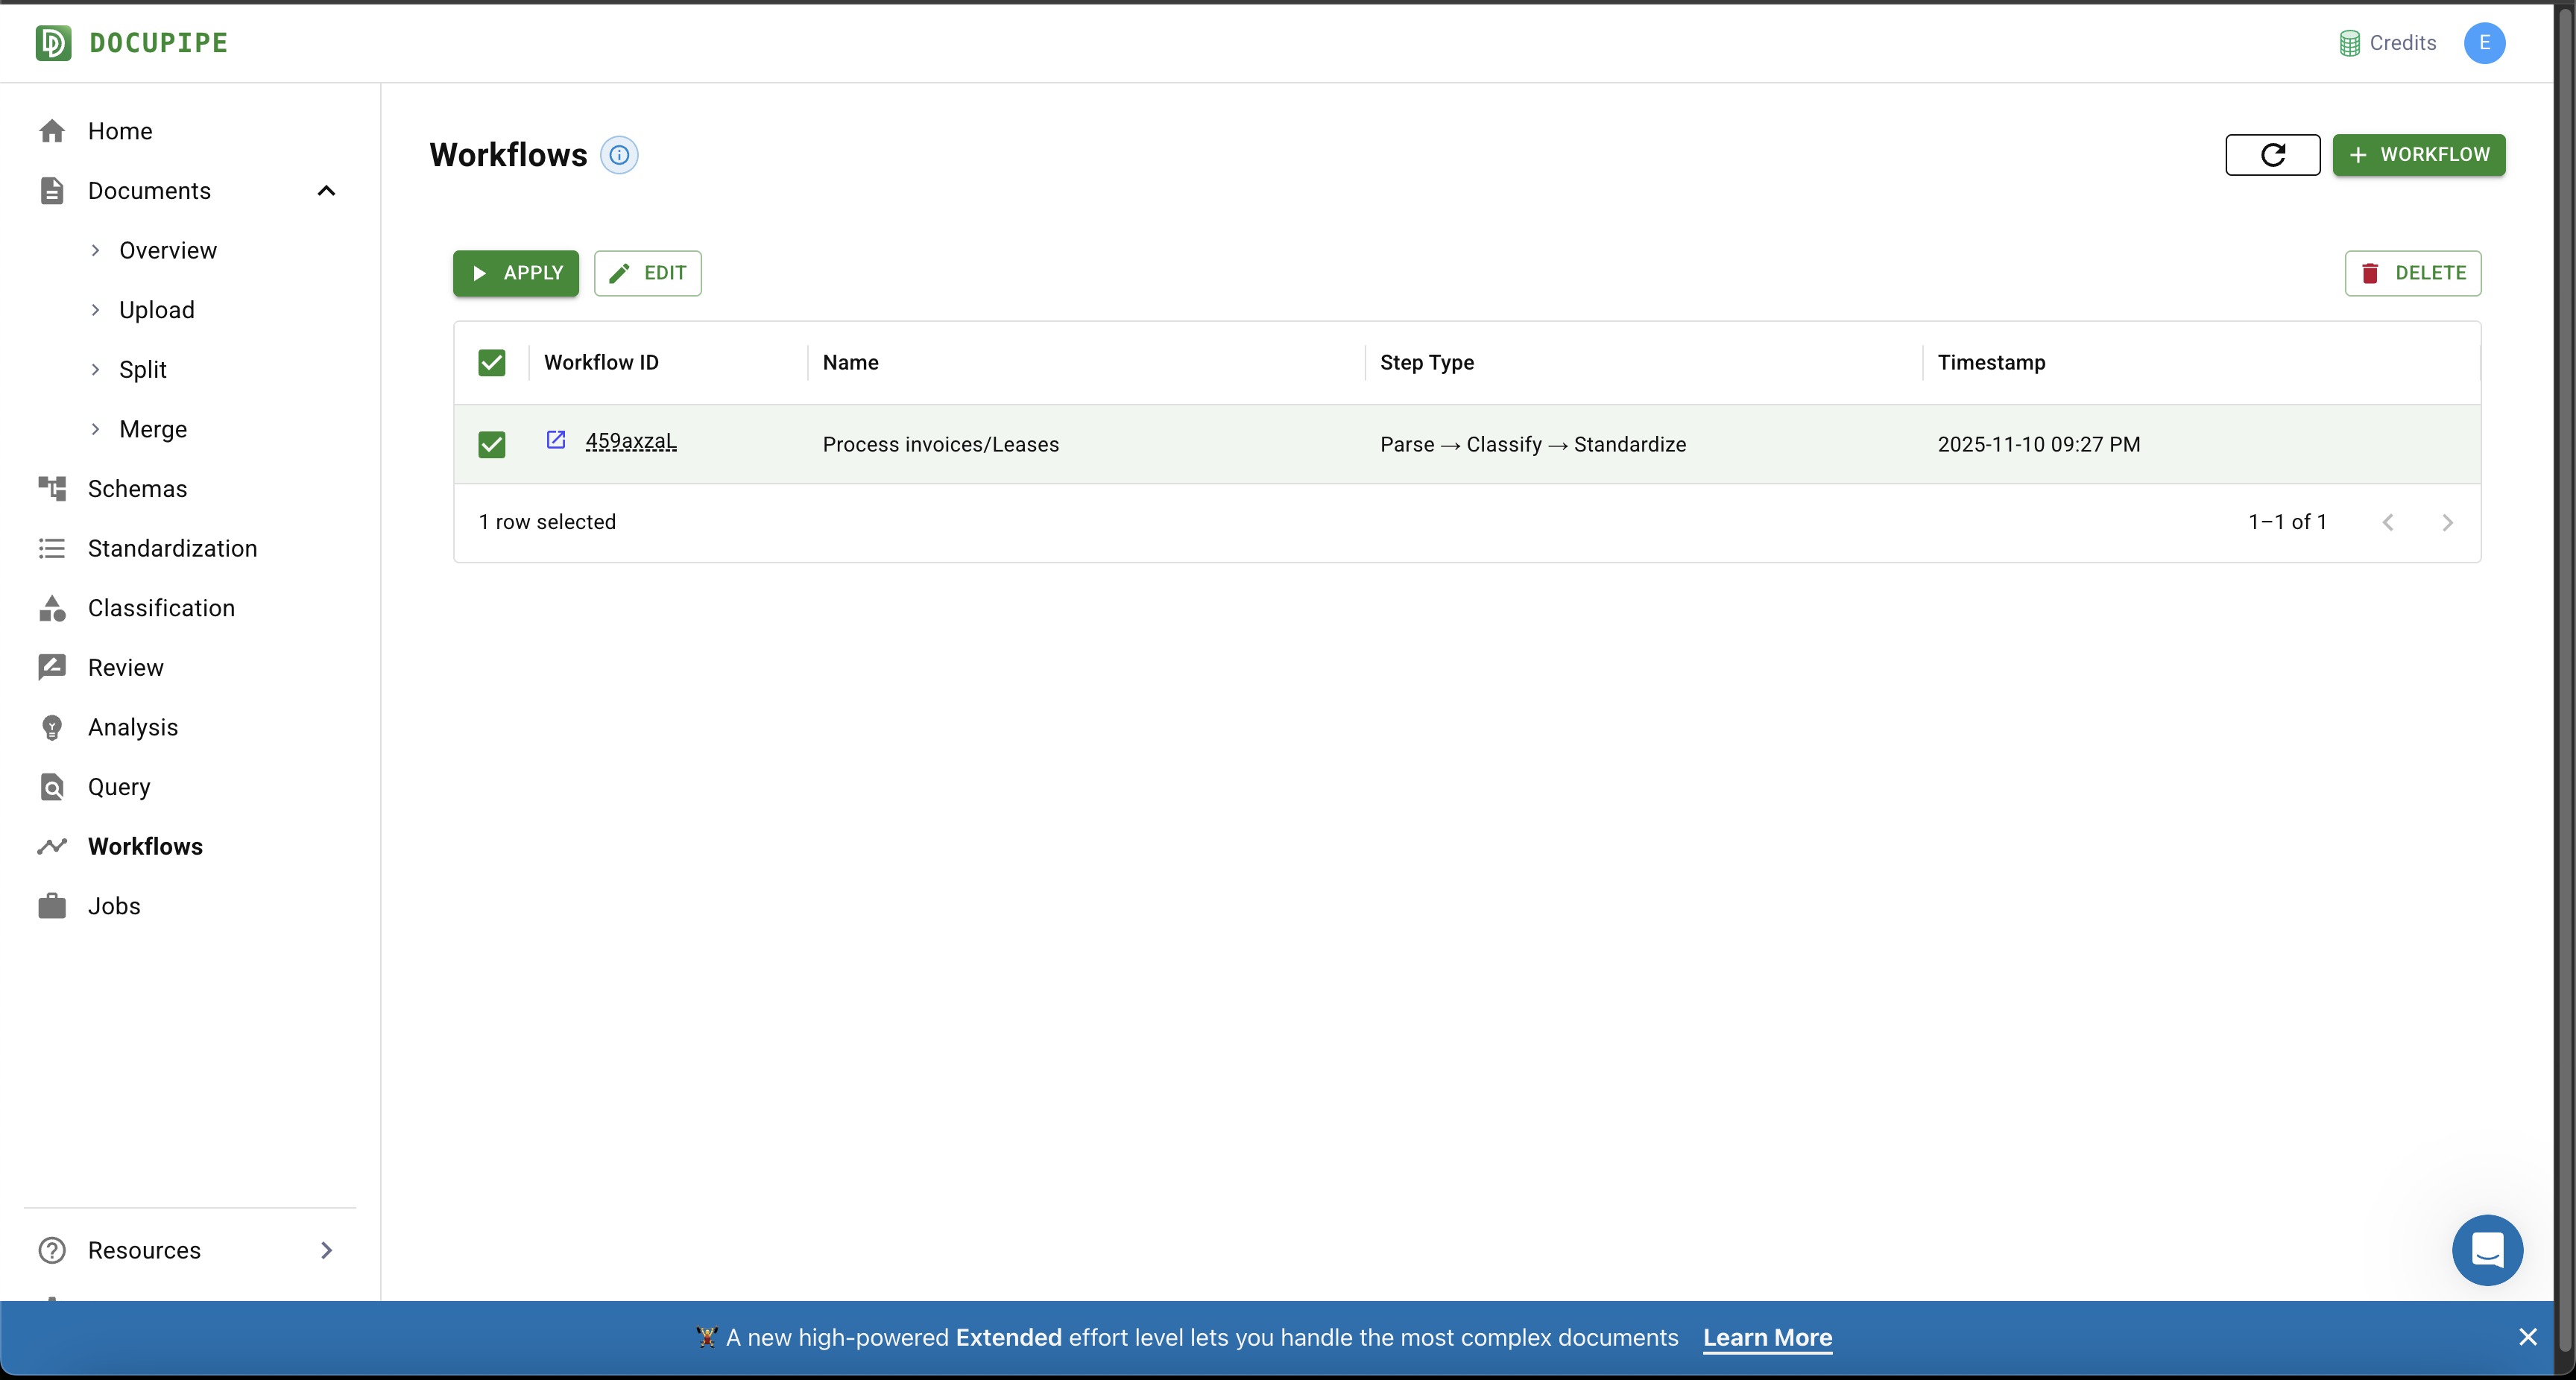Click the DocuPipe logo
This screenshot has height=1380, width=2576.
click(132, 43)
